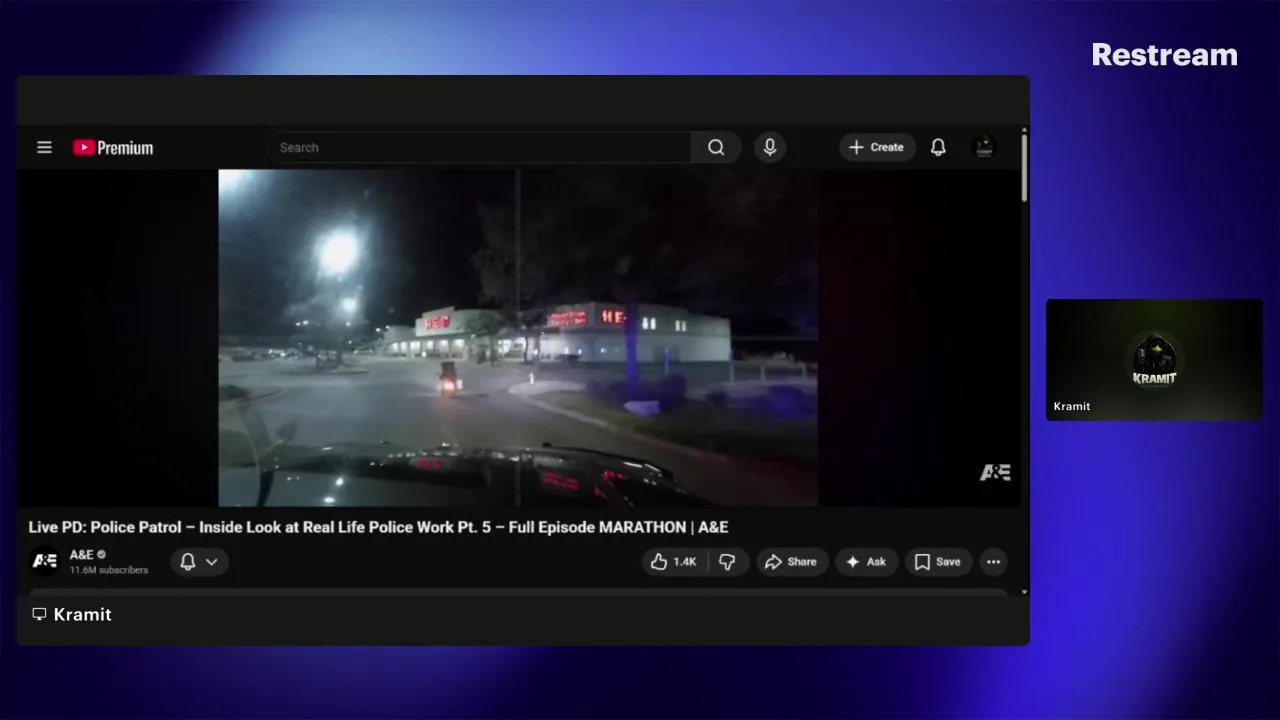Open the Create button
The image size is (1280, 720).
coord(877,147)
